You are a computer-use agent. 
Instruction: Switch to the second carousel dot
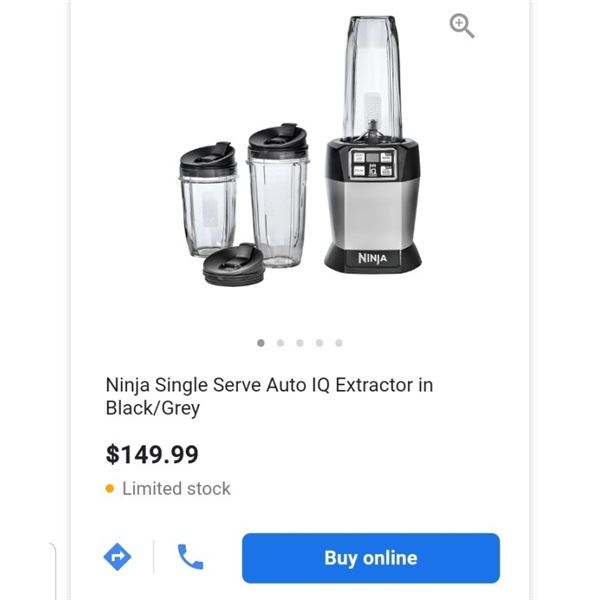(280, 343)
